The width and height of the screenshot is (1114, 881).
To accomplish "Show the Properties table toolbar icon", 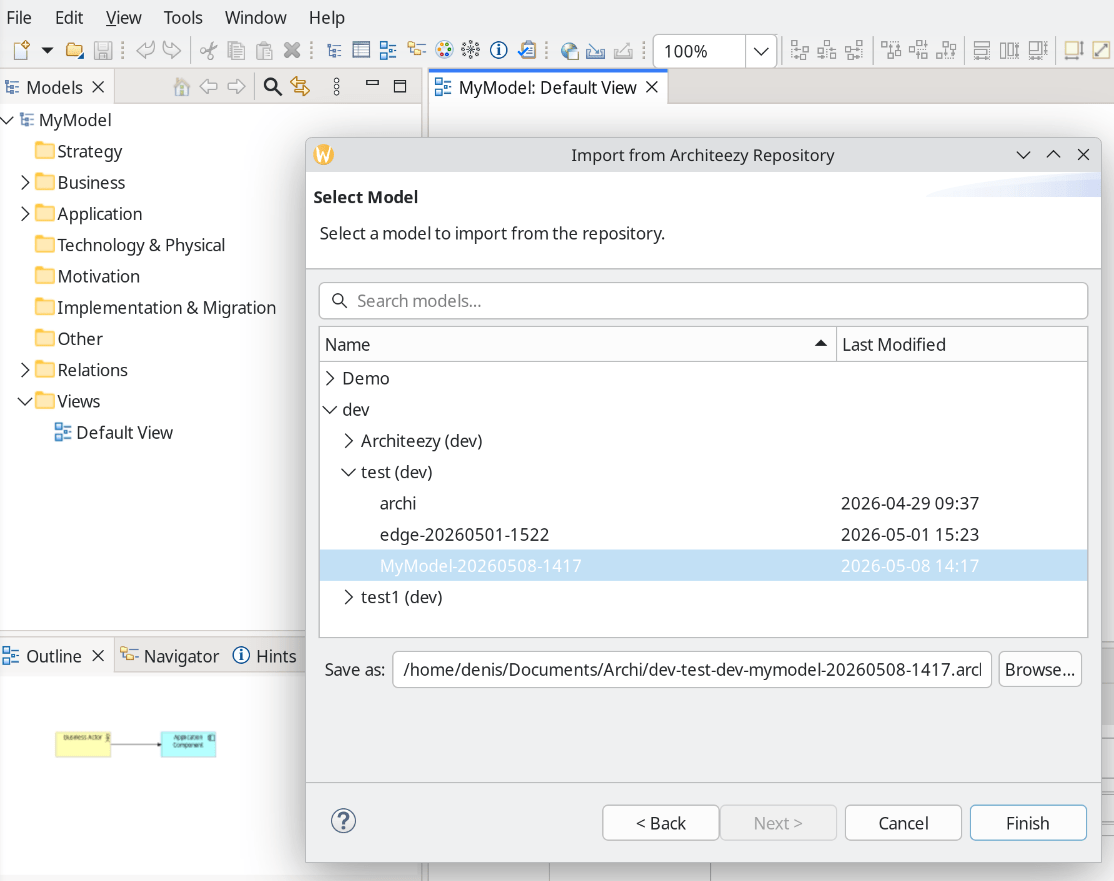I will 361,50.
